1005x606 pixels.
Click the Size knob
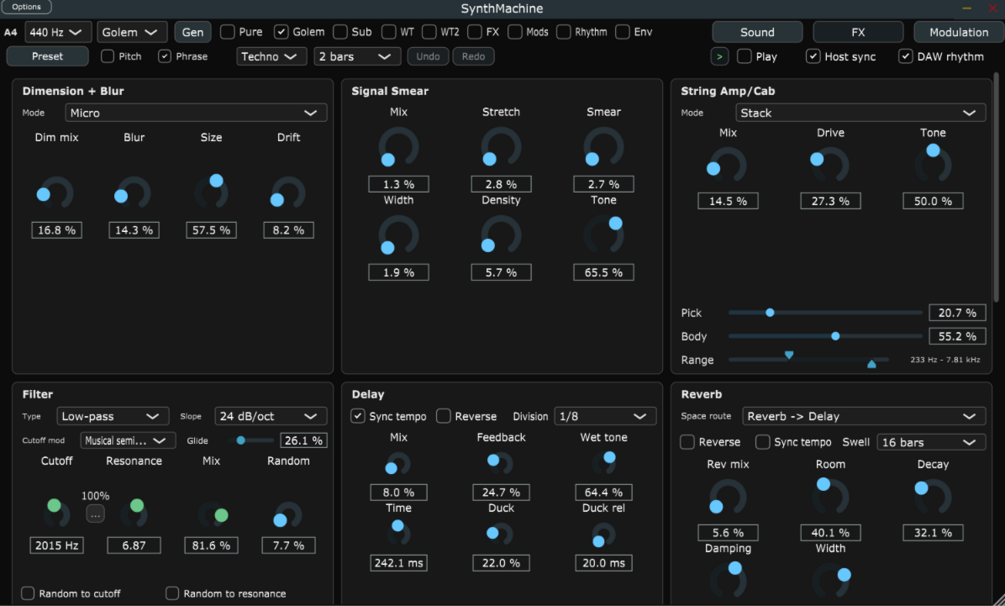pyautogui.click(x=211, y=192)
